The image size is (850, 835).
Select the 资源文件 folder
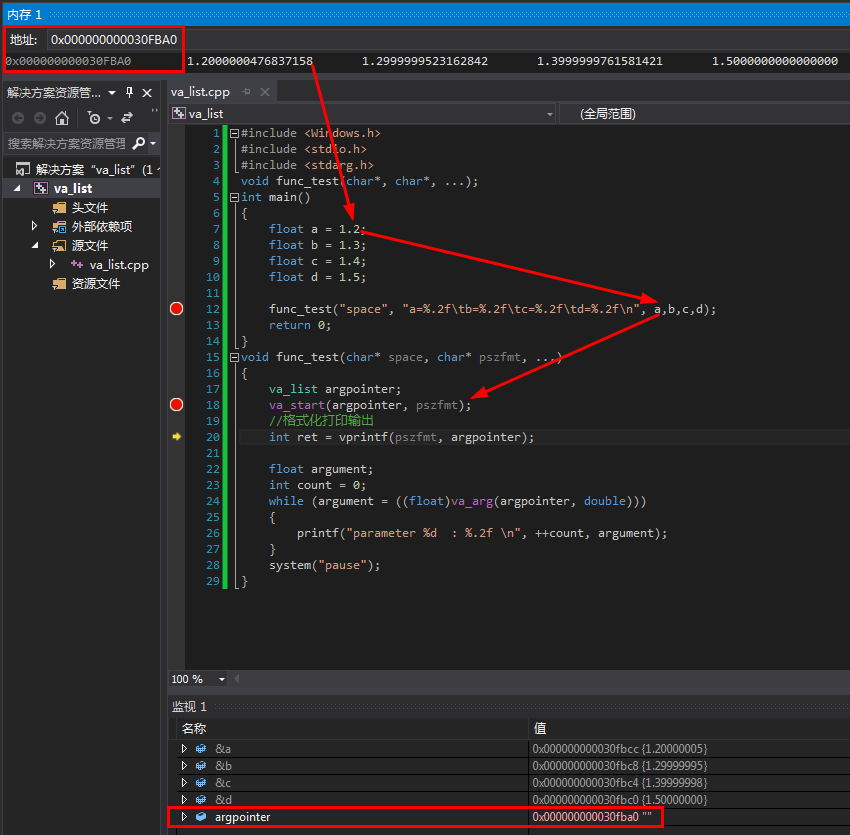95,284
